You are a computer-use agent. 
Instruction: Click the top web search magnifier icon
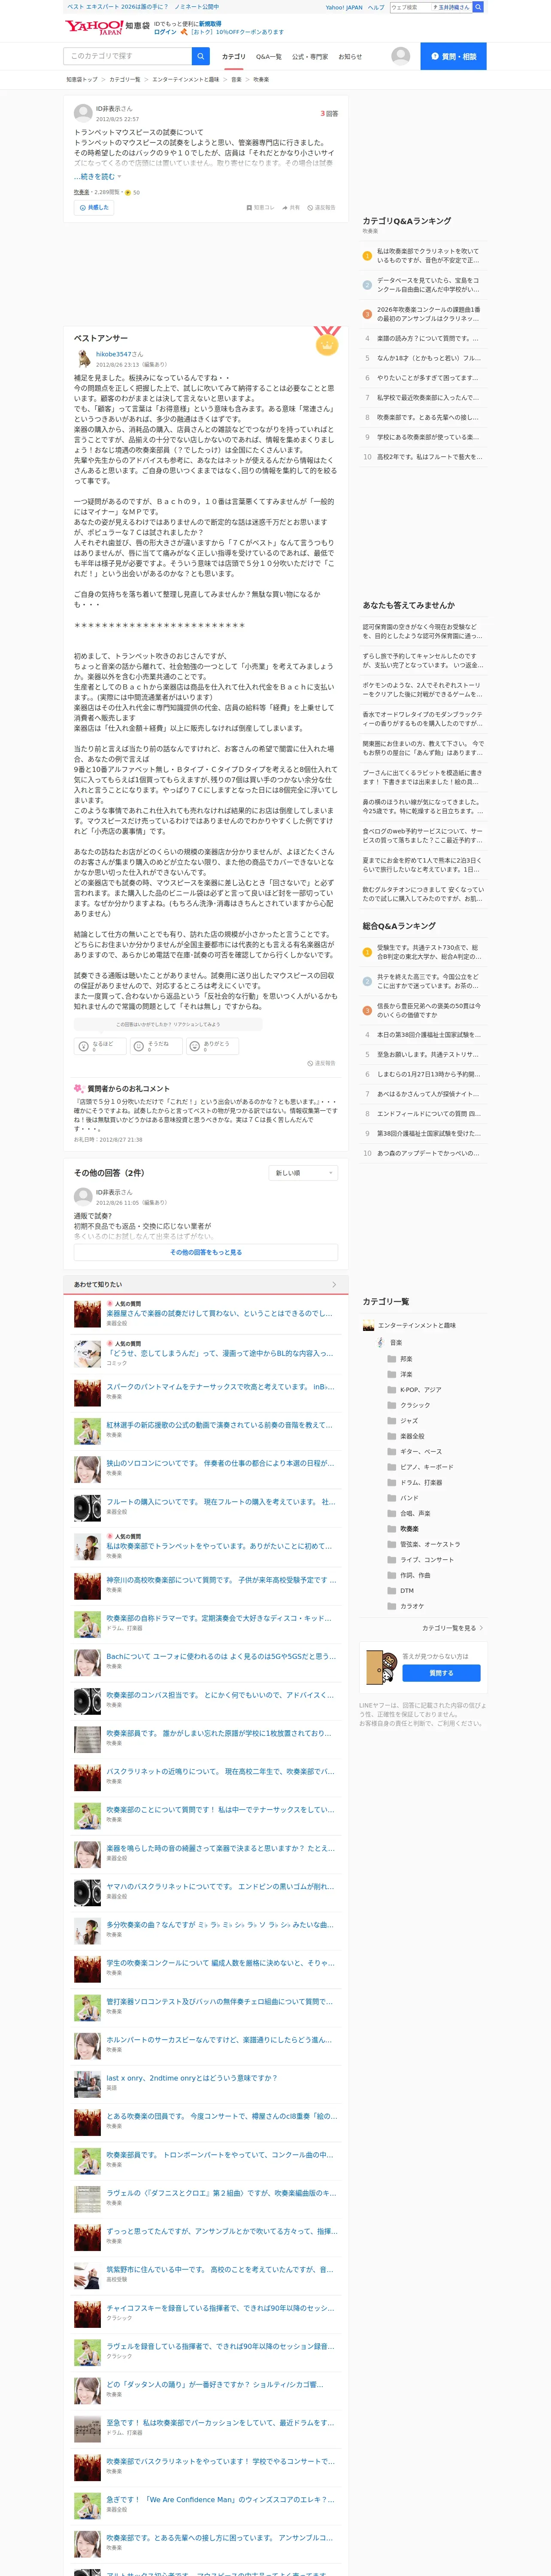click(x=478, y=7)
